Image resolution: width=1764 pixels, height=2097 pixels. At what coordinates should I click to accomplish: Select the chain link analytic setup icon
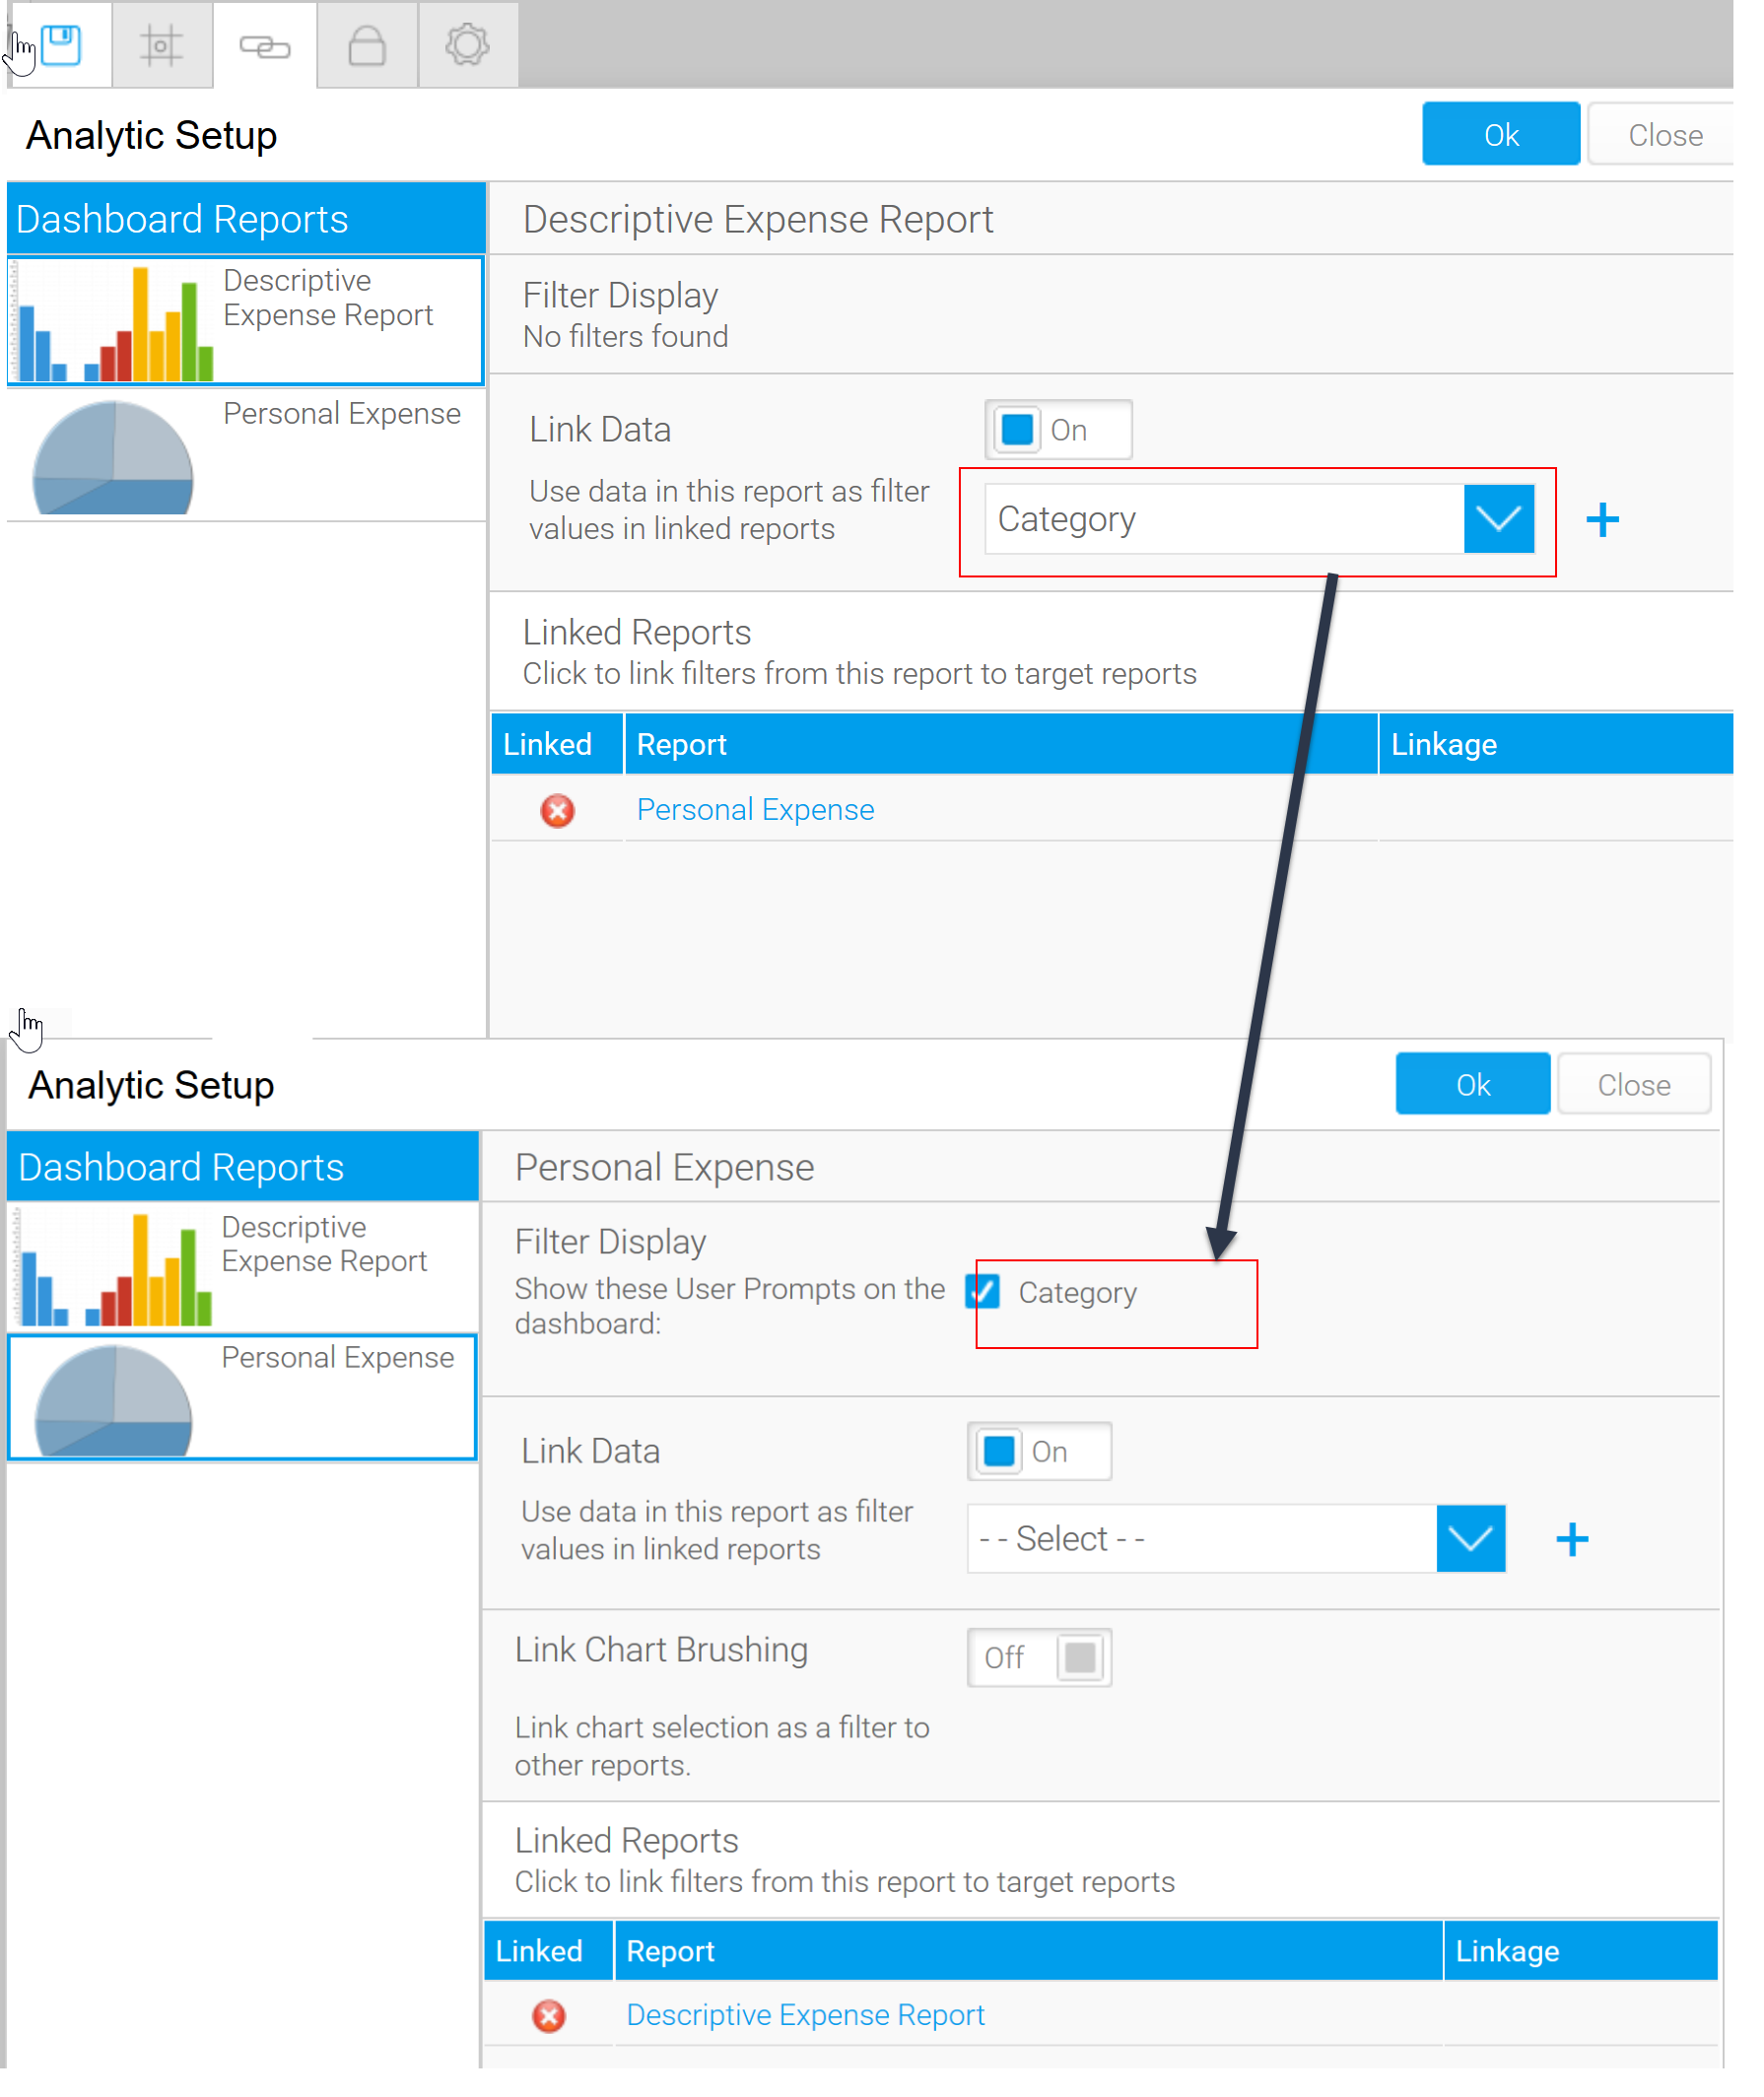coord(265,46)
